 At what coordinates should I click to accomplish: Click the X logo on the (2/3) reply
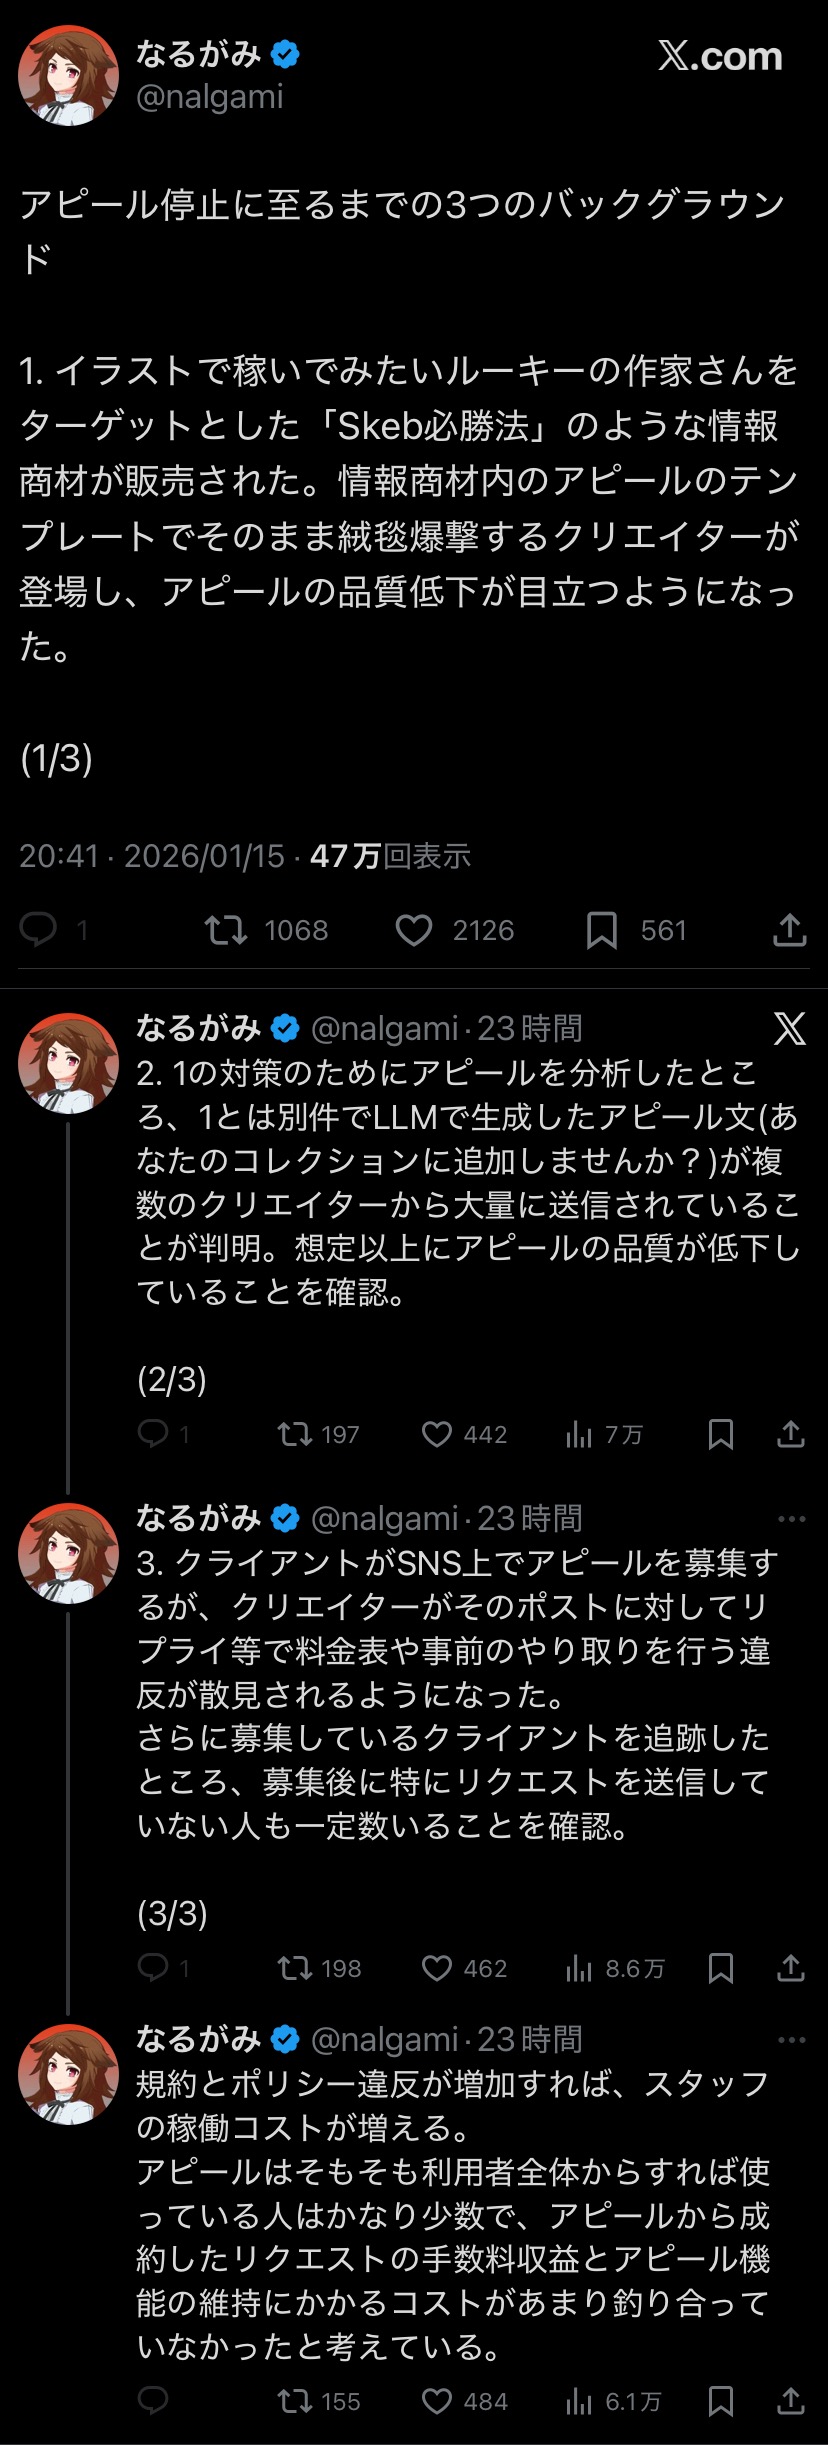point(789,1028)
